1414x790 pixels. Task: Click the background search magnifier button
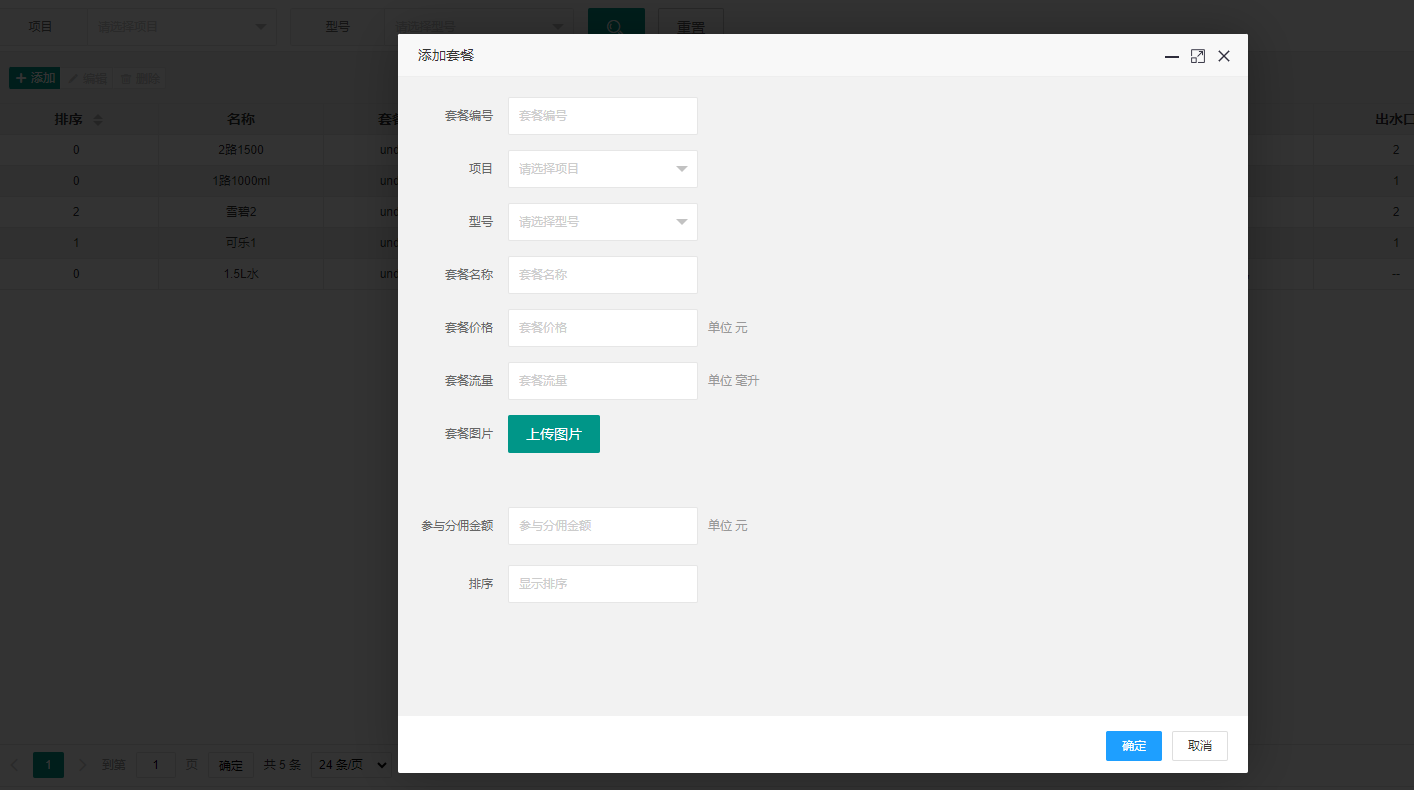(616, 27)
